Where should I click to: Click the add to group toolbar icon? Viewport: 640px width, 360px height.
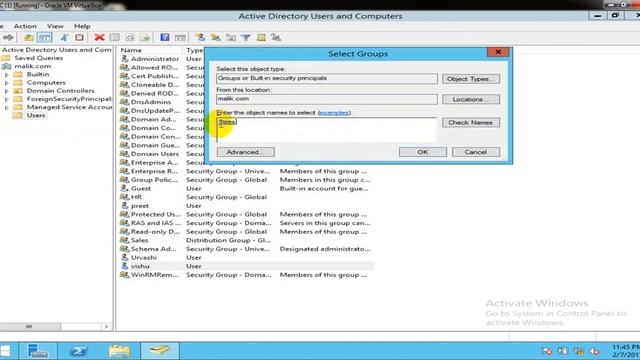coord(276,38)
